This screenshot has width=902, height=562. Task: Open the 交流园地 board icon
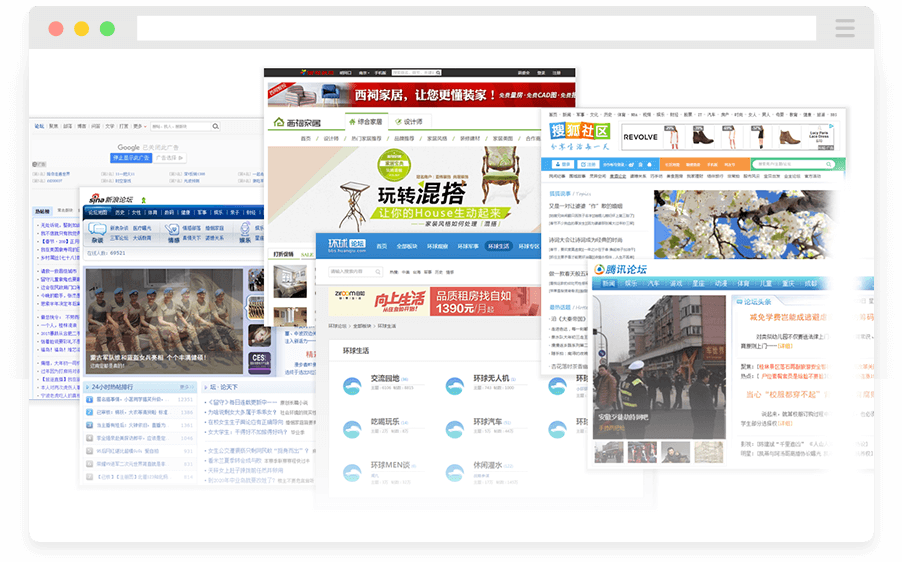tap(353, 384)
